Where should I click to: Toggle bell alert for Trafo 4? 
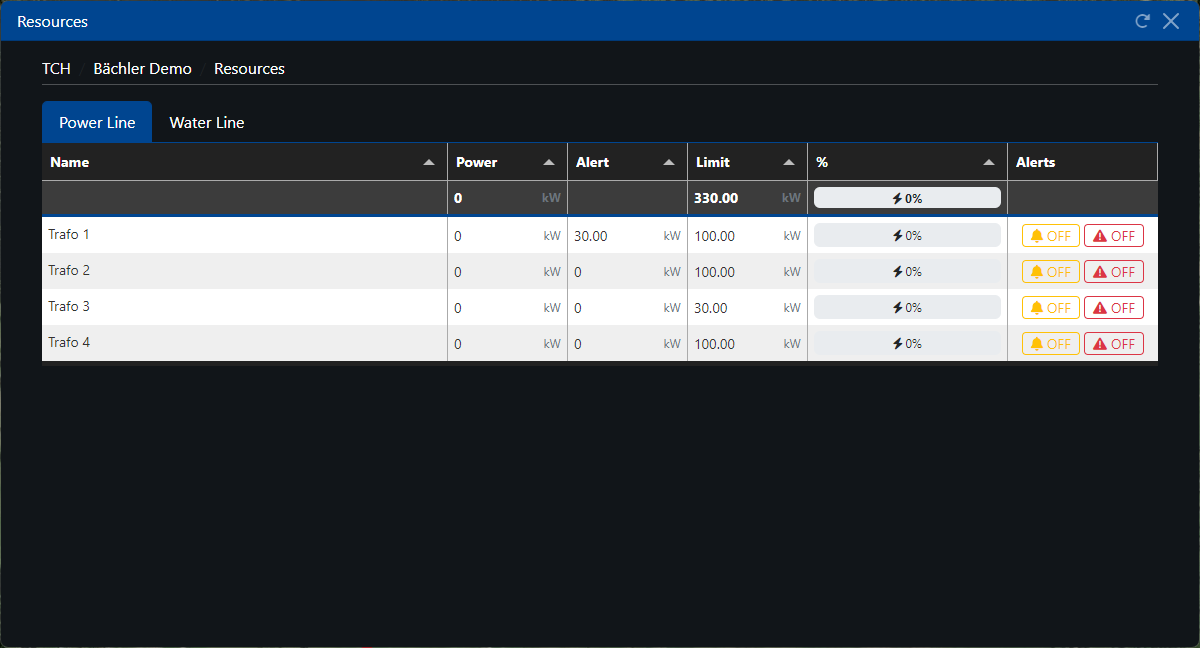coord(1050,344)
